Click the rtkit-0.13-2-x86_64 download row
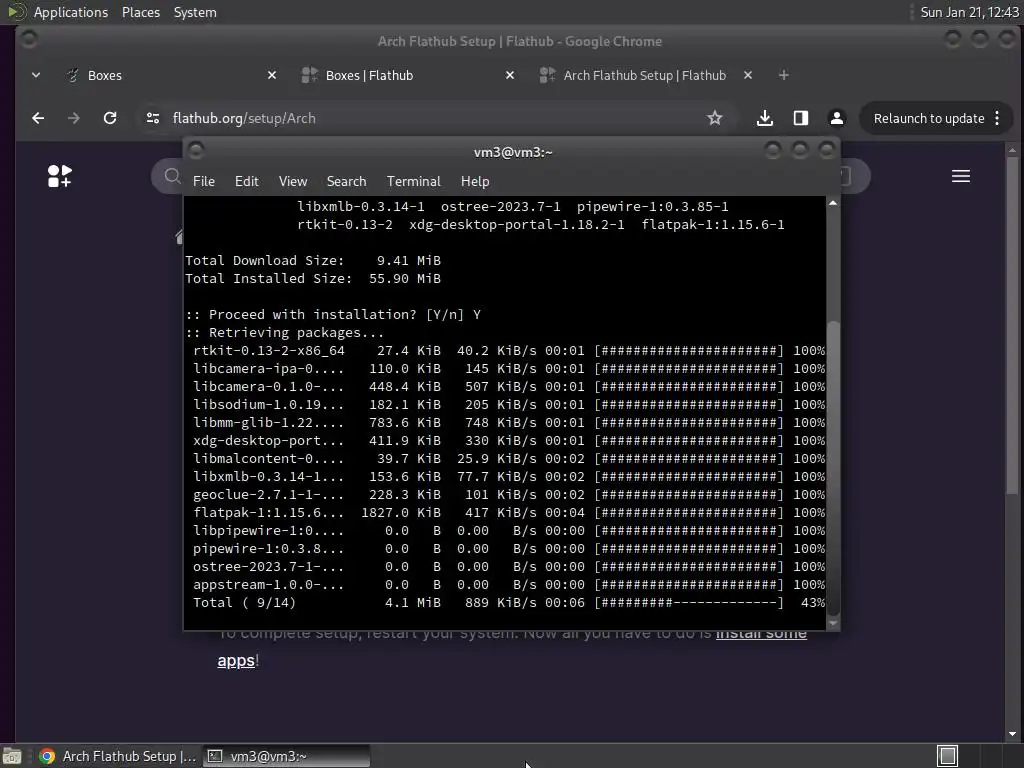 [x=509, y=351]
